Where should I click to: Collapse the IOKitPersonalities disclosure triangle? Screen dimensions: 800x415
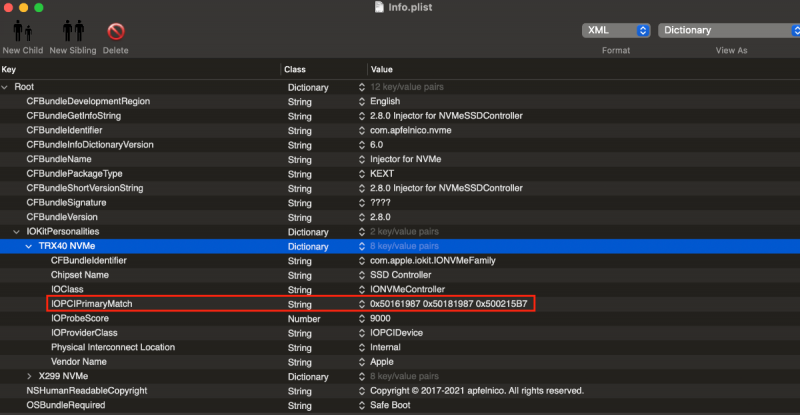click(16, 232)
